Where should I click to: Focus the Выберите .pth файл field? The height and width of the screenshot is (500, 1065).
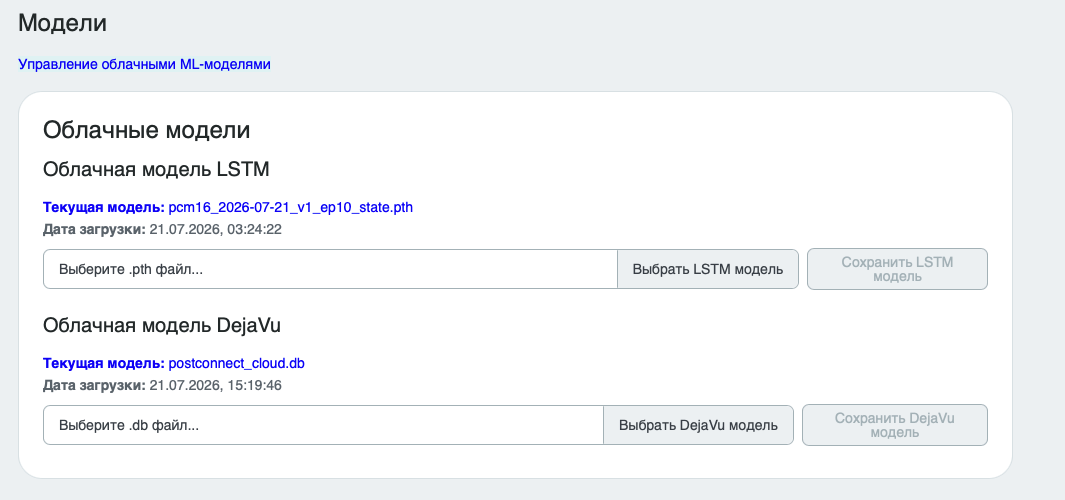click(x=330, y=269)
